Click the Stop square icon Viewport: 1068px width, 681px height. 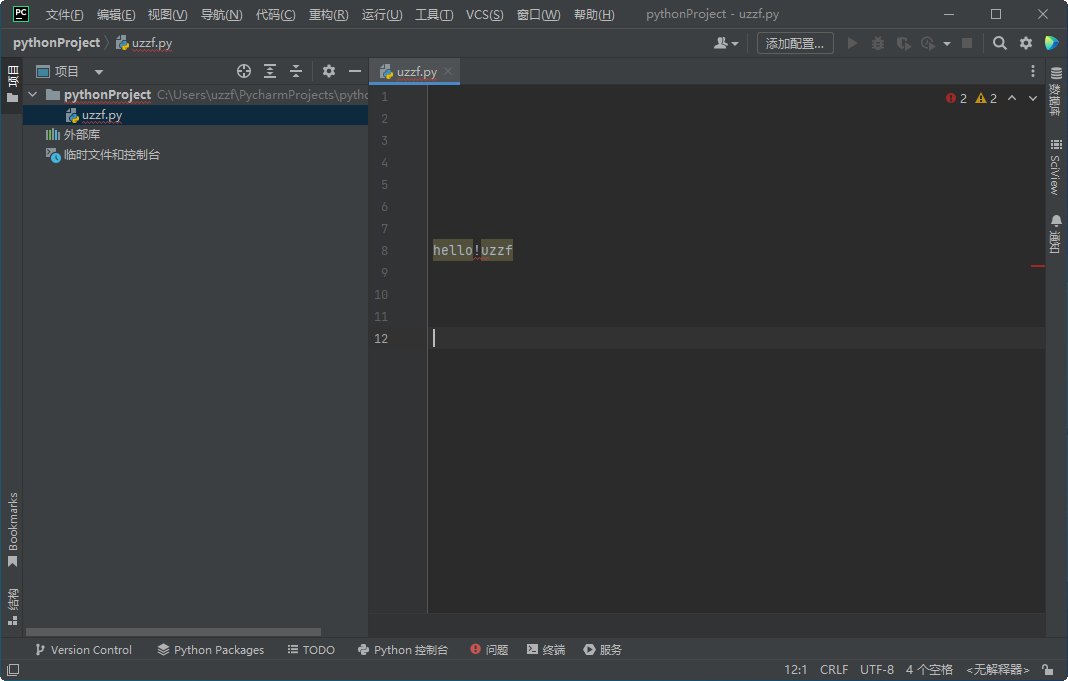pos(967,43)
